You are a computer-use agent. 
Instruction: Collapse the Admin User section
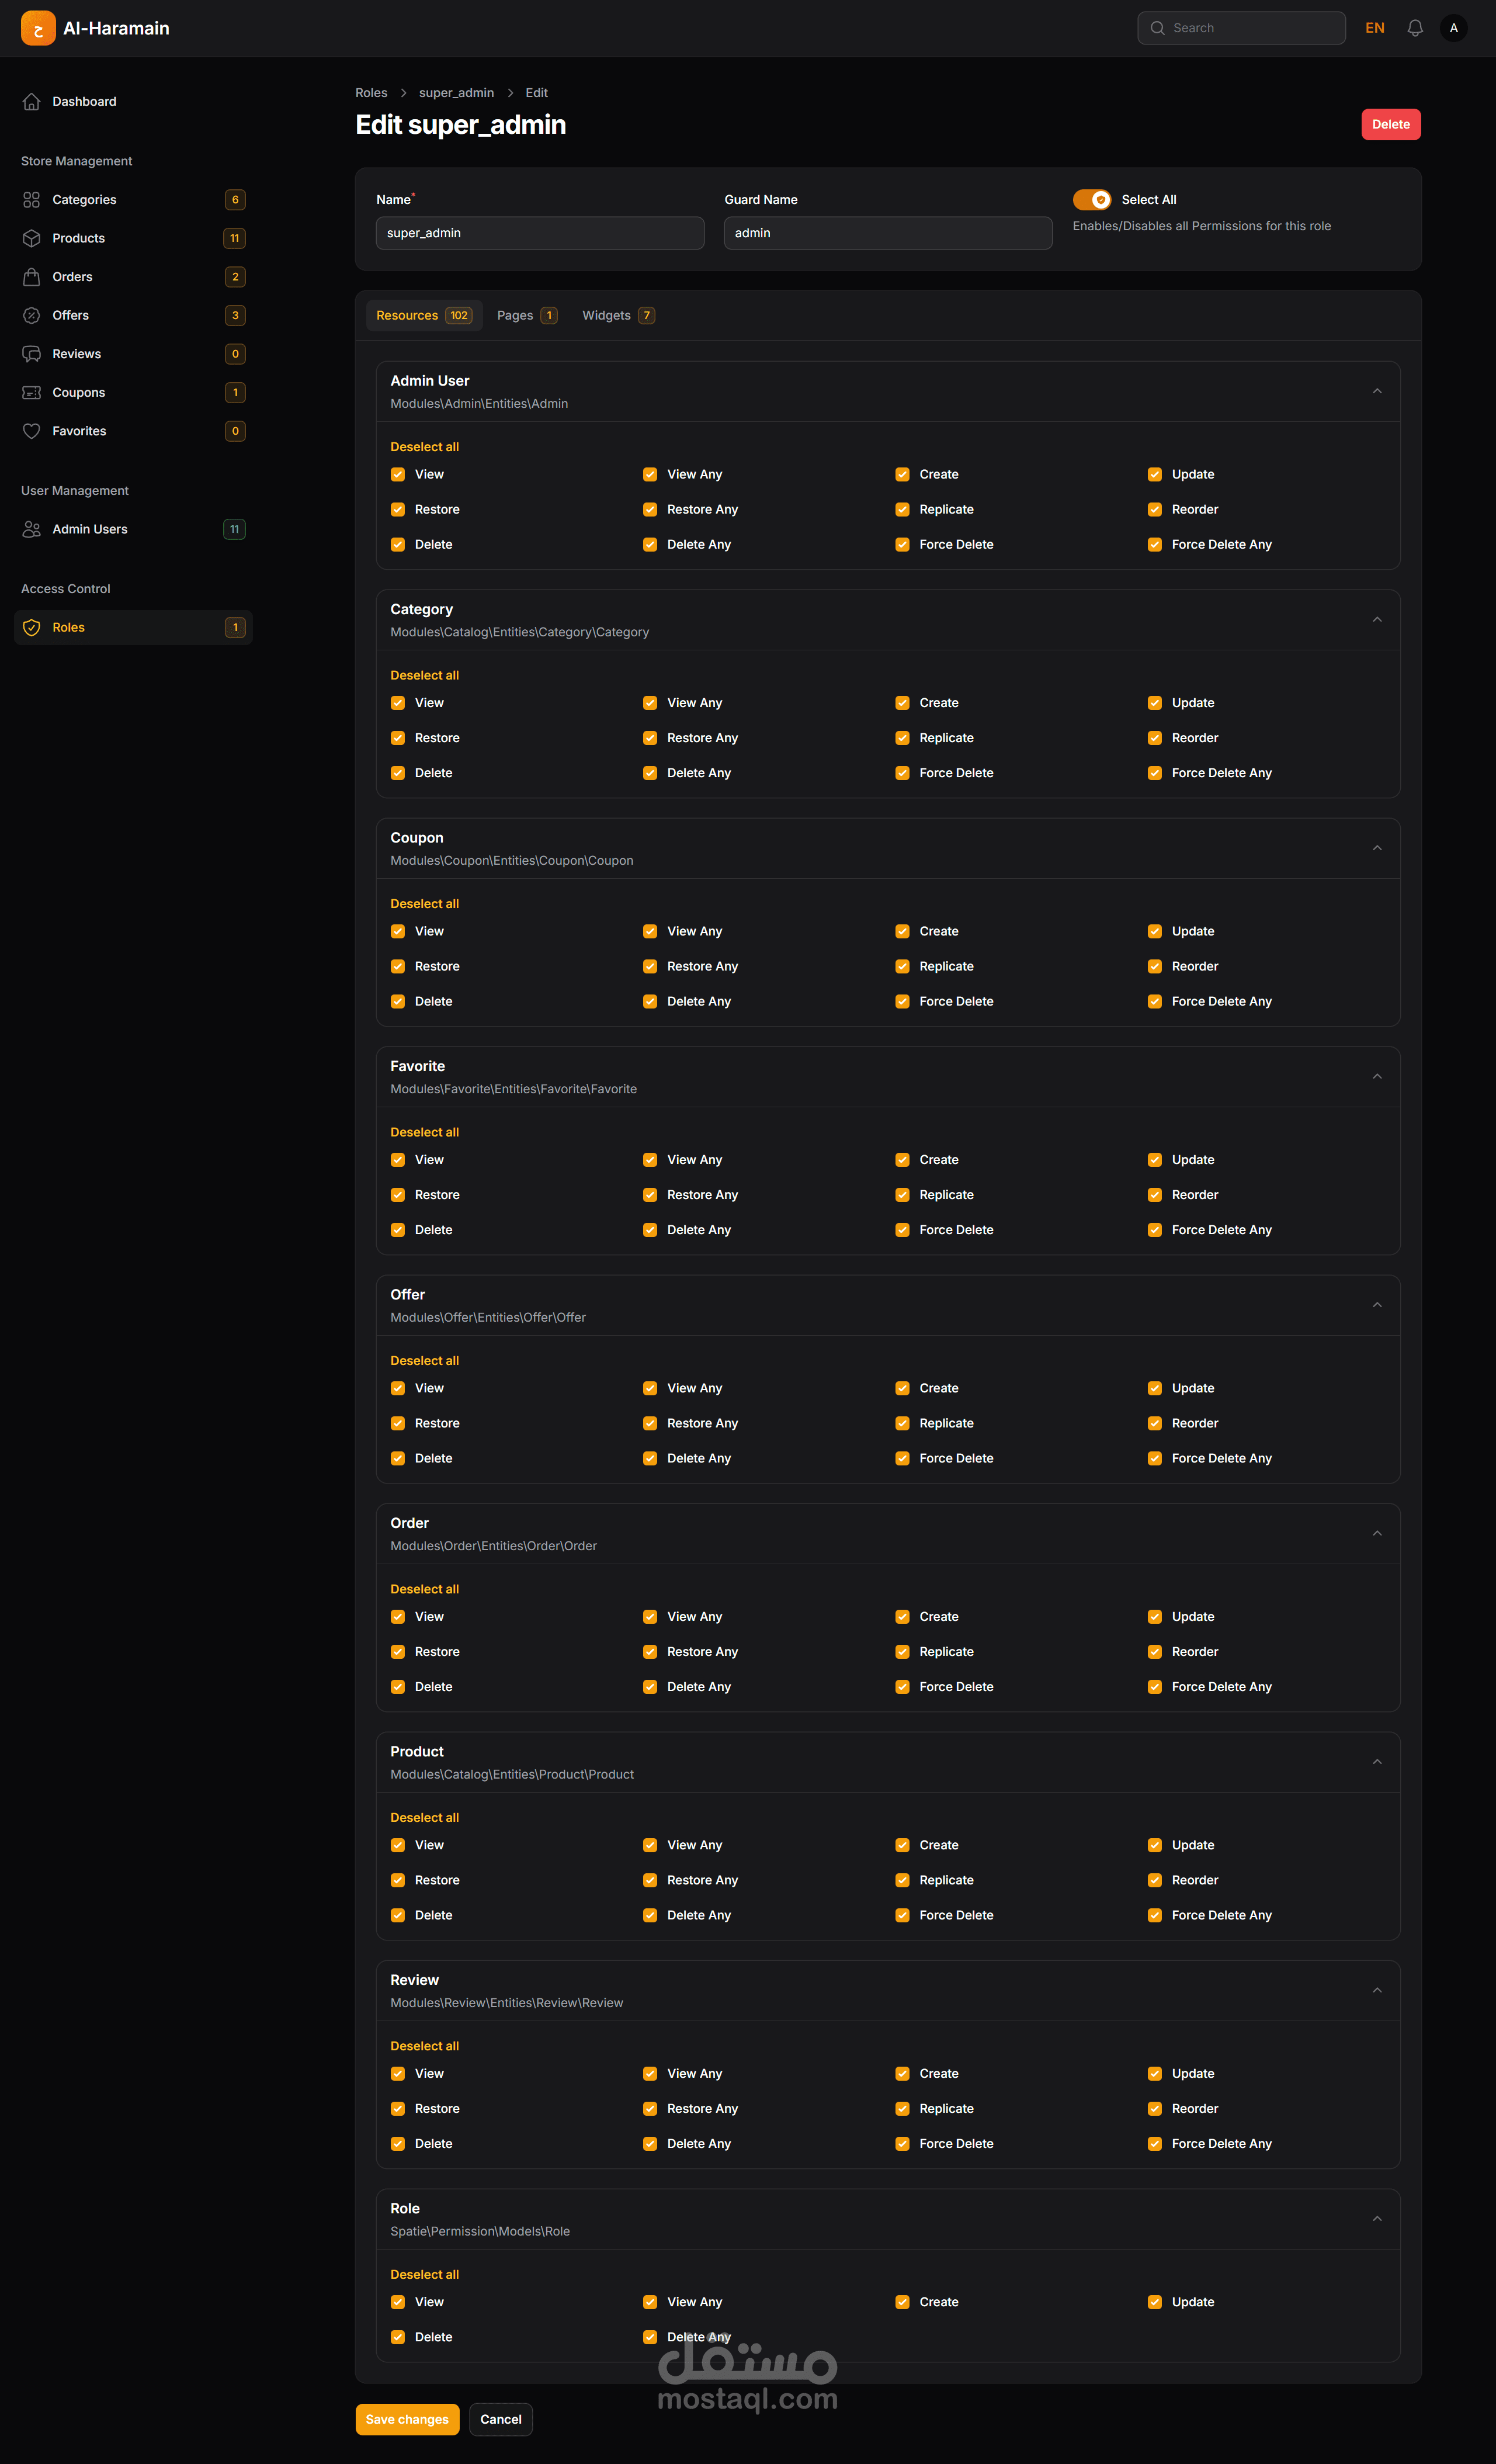tap(1376, 391)
